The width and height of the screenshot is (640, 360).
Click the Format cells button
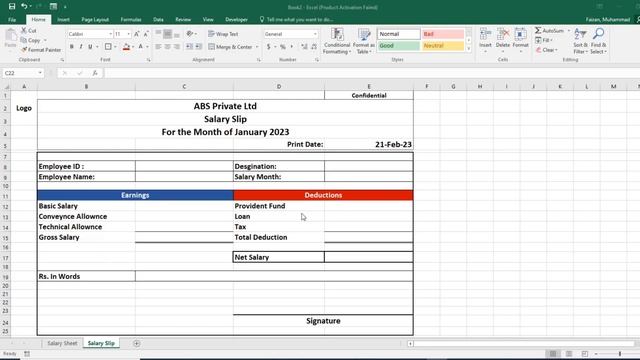coord(520,40)
